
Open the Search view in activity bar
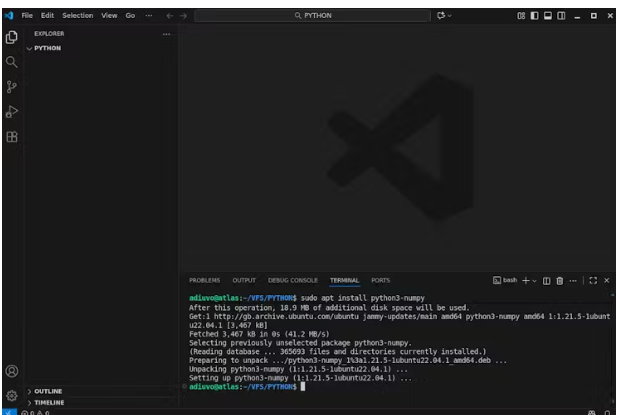12,62
